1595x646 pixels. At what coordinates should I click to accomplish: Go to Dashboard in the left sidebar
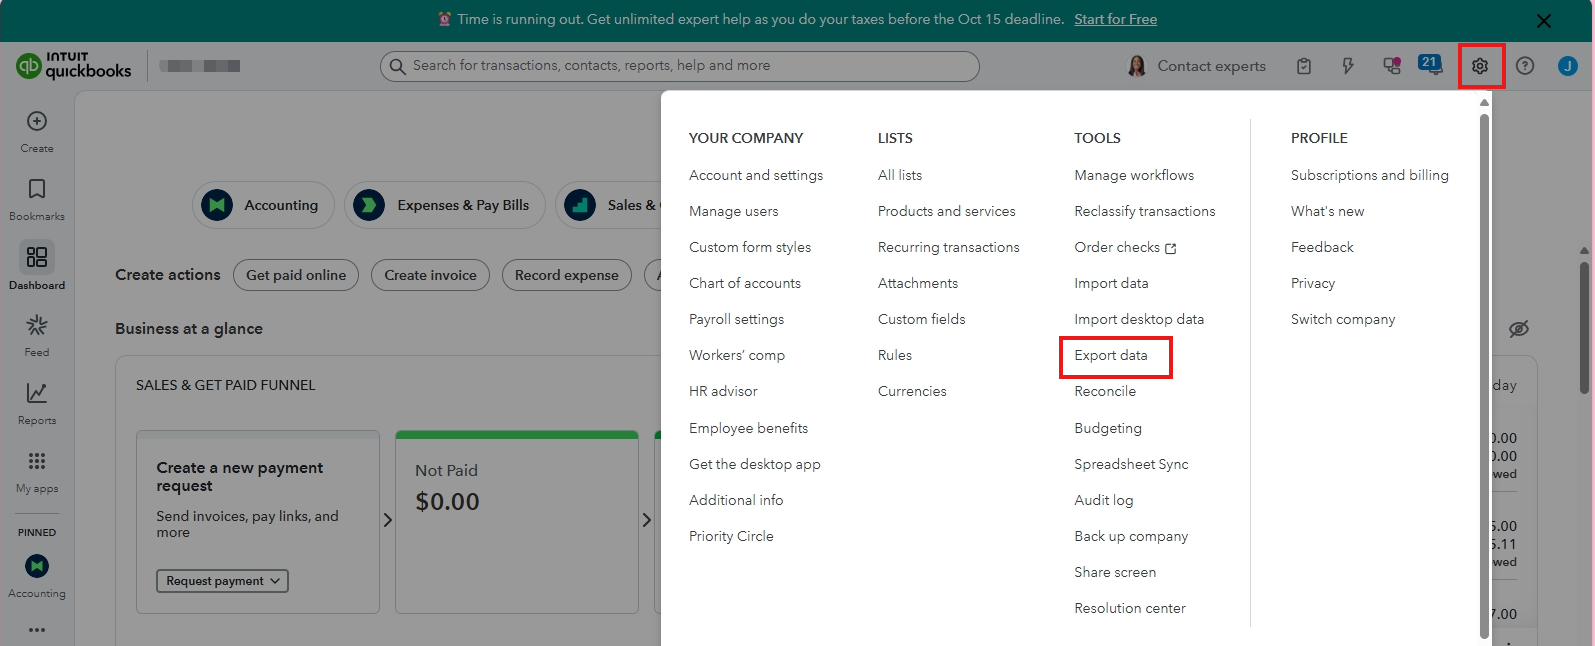pos(37,266)
